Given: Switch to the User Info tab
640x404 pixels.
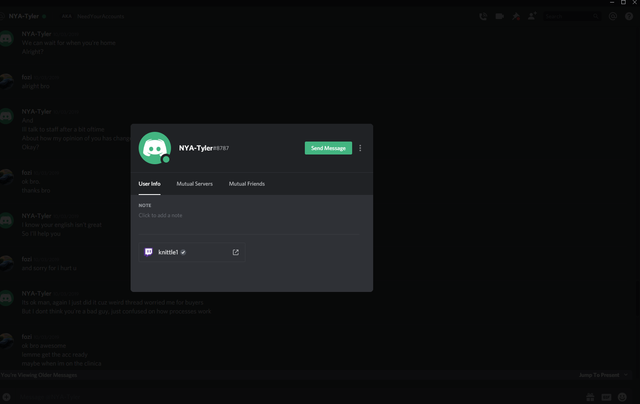Looking at the screenshot, I should 149,184.
